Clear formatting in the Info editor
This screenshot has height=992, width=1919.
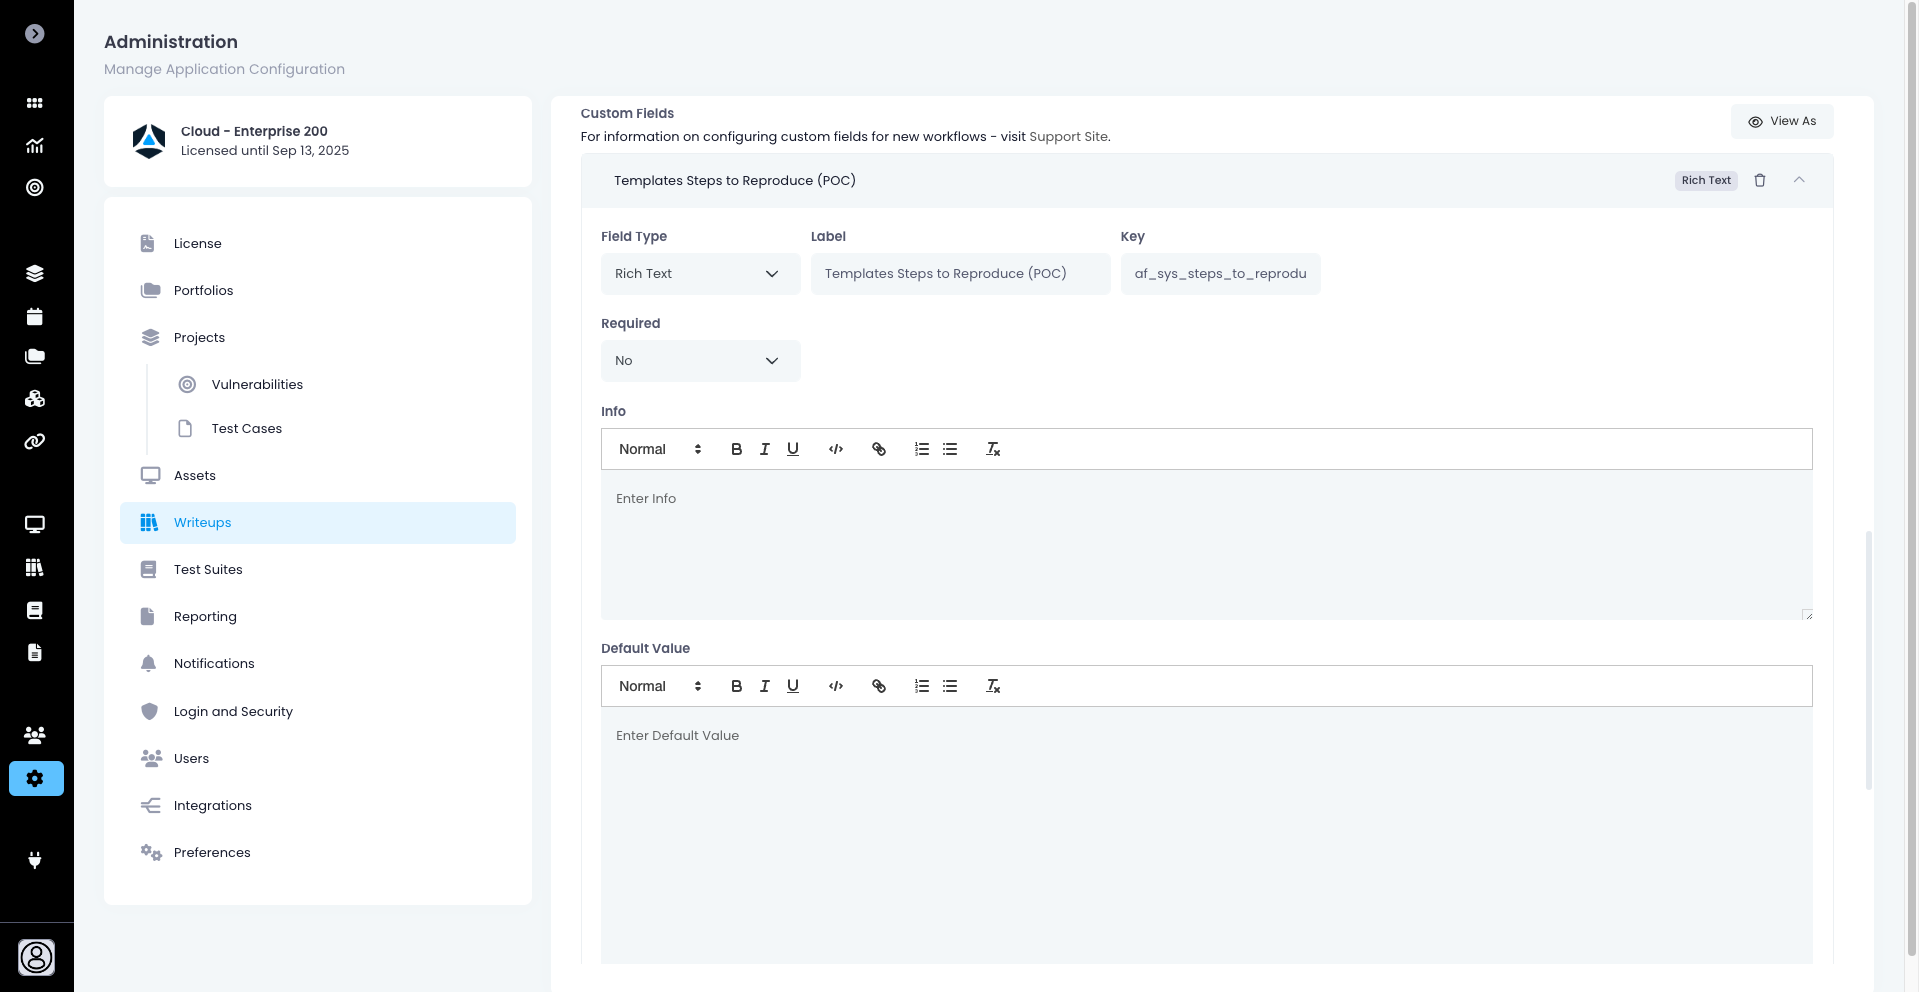993,450
